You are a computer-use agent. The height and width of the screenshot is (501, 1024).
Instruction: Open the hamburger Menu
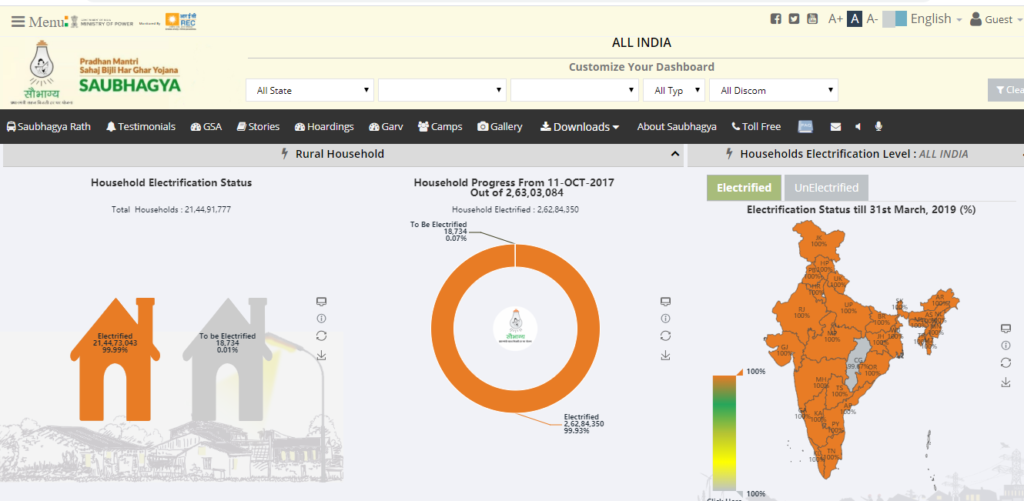tap(18, 21)
